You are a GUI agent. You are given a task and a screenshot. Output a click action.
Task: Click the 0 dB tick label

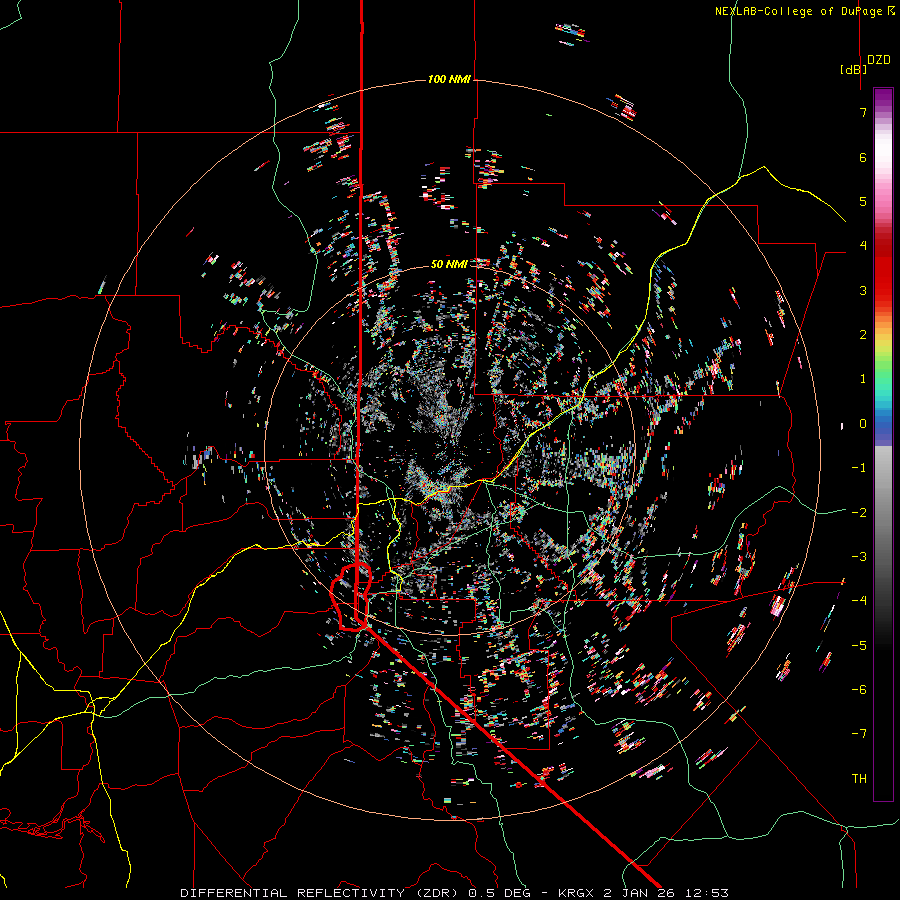[x=863, y=424]
